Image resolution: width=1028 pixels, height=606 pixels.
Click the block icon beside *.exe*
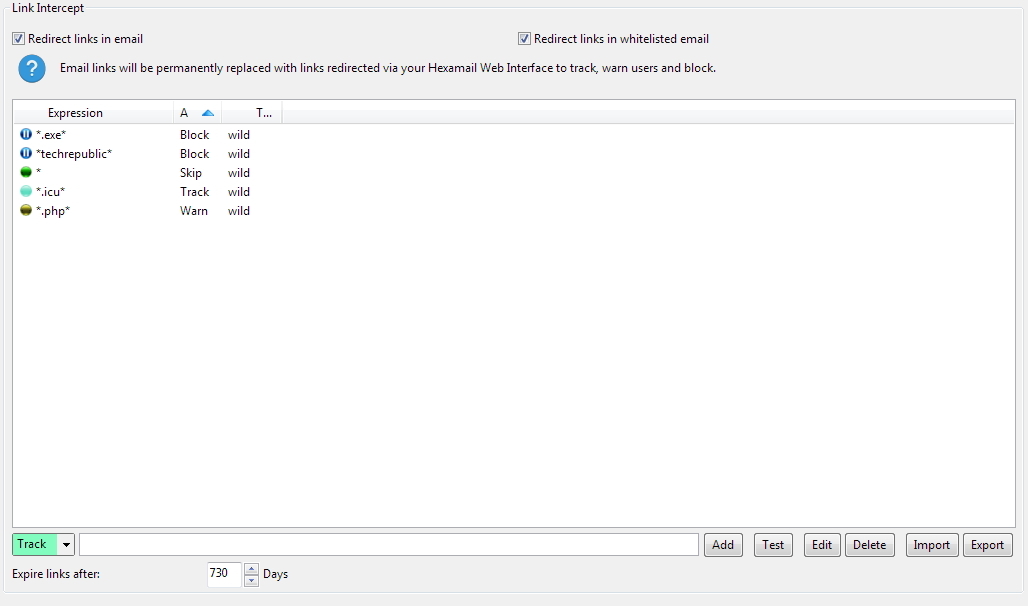point(26,134)
